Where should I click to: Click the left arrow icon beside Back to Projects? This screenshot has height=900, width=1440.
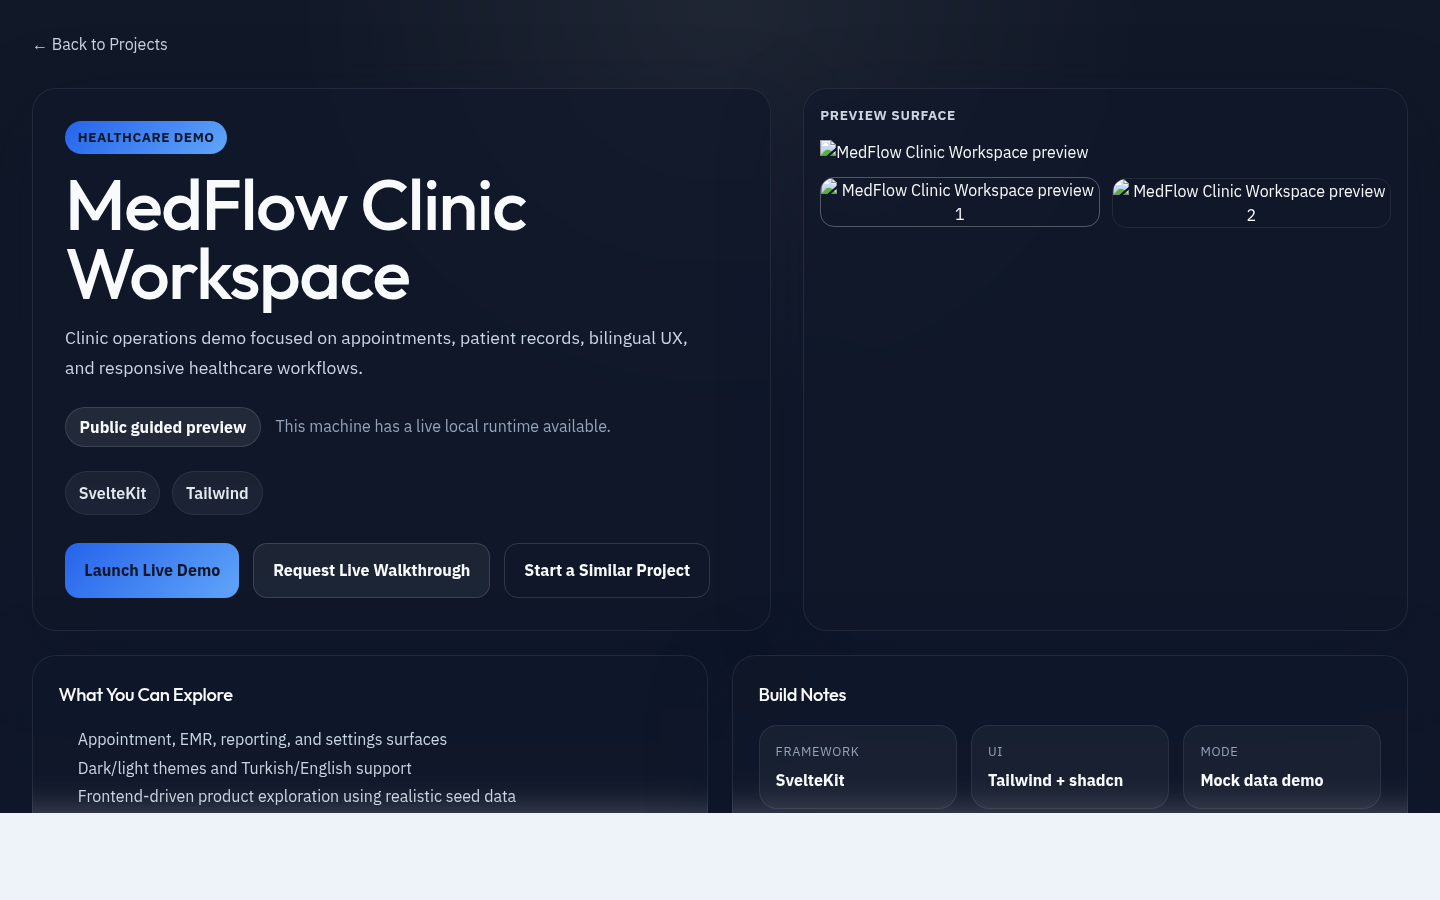pos(40,45)
